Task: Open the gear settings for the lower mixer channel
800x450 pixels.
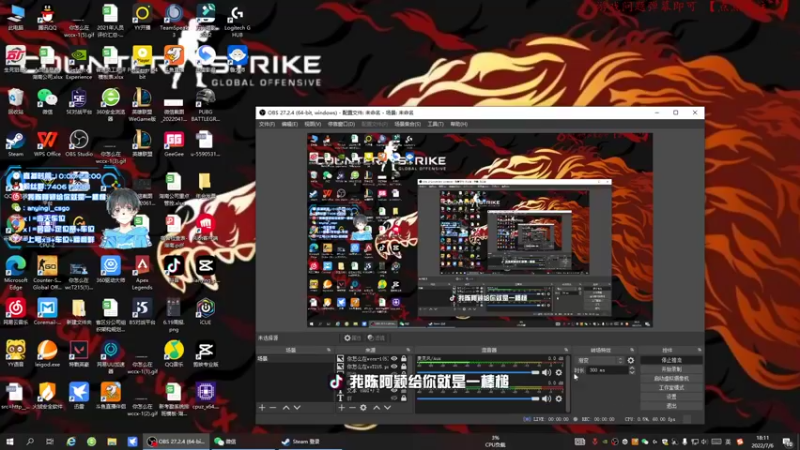Action: 559,398
